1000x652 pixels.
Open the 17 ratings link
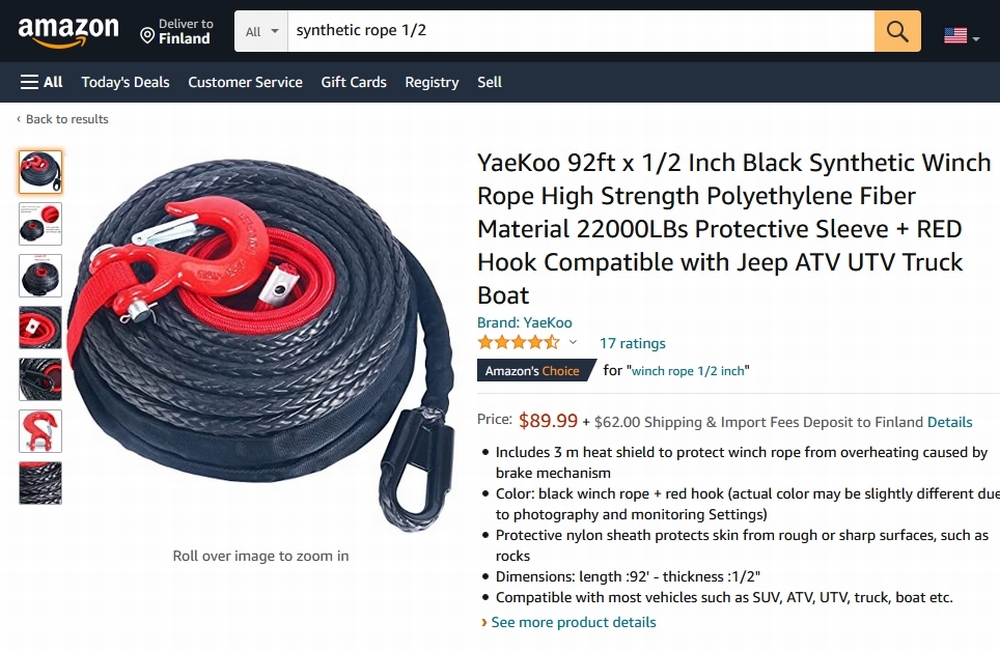632,343
